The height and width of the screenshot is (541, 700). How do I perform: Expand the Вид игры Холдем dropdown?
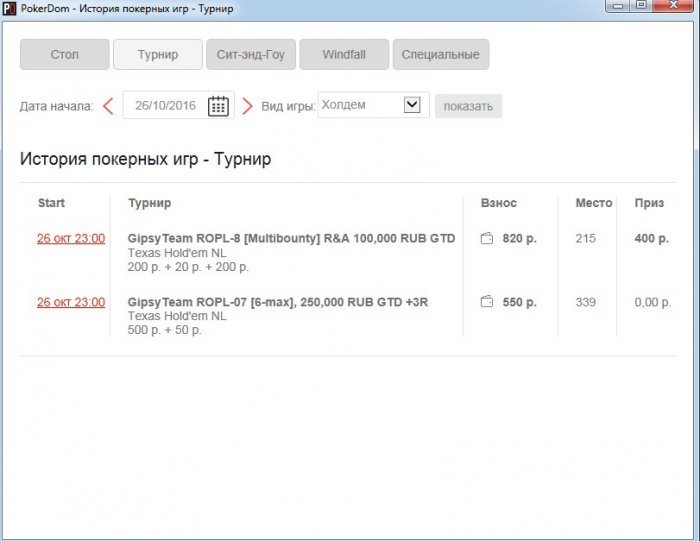point(412,105)
